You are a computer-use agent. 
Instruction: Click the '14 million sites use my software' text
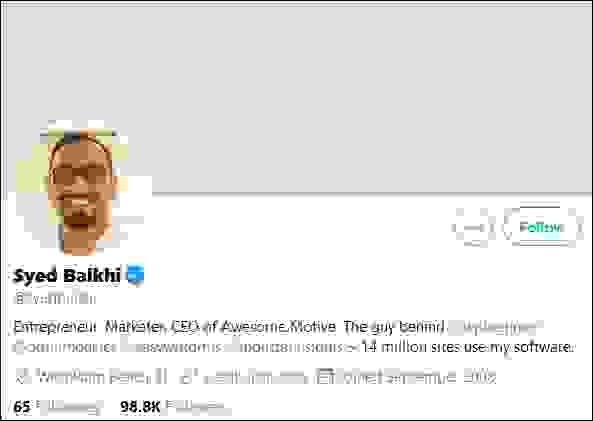click(x=466, y=347)
